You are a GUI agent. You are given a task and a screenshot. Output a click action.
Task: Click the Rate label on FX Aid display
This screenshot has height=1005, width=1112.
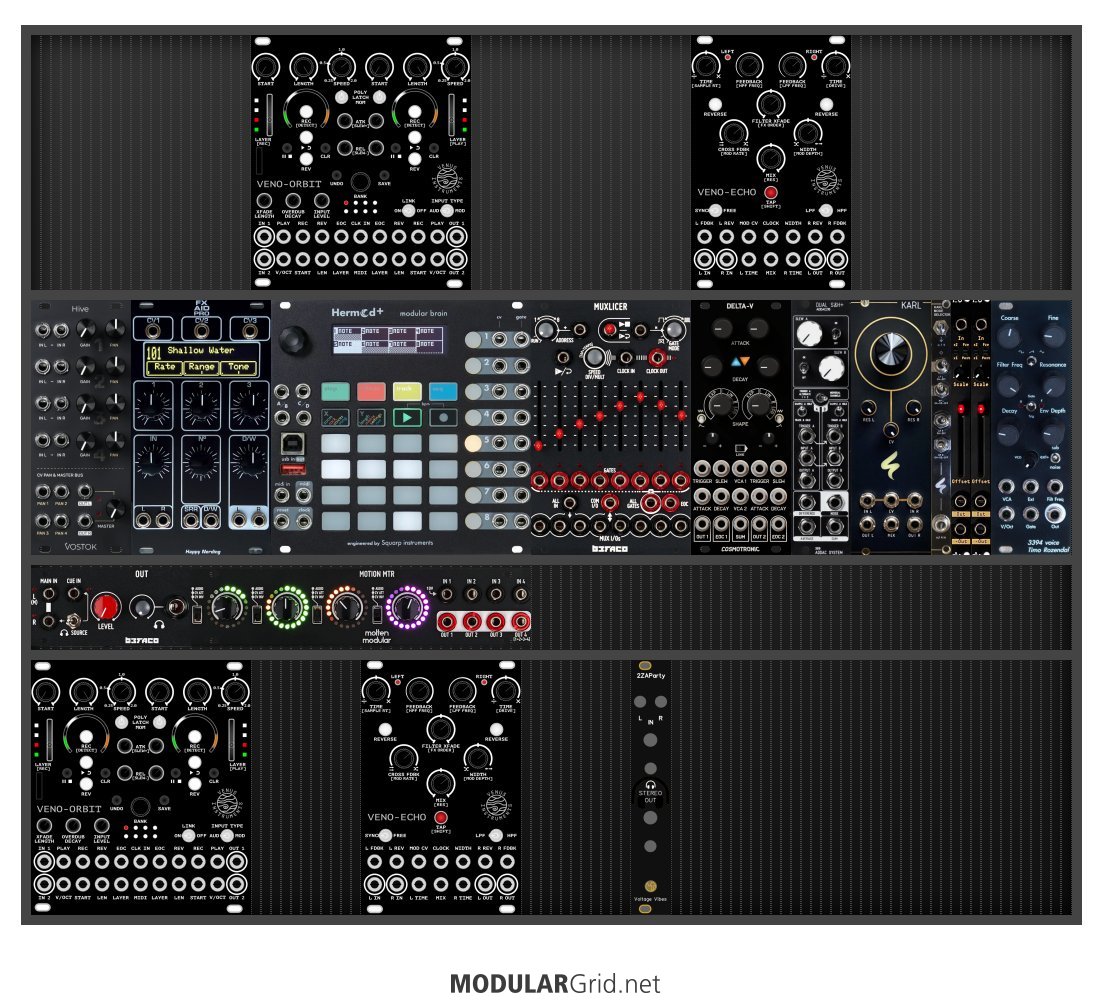click(165, 367)
